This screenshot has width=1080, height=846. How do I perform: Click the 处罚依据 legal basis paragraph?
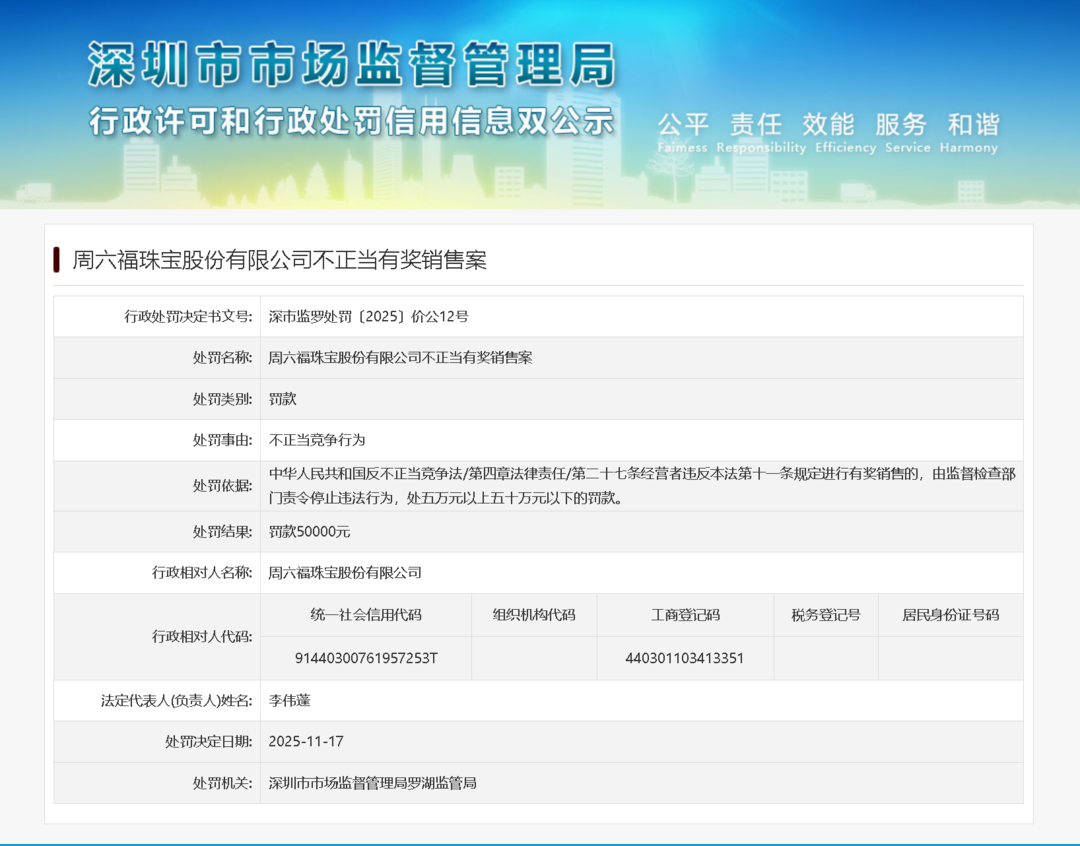[x=640, y=485]
